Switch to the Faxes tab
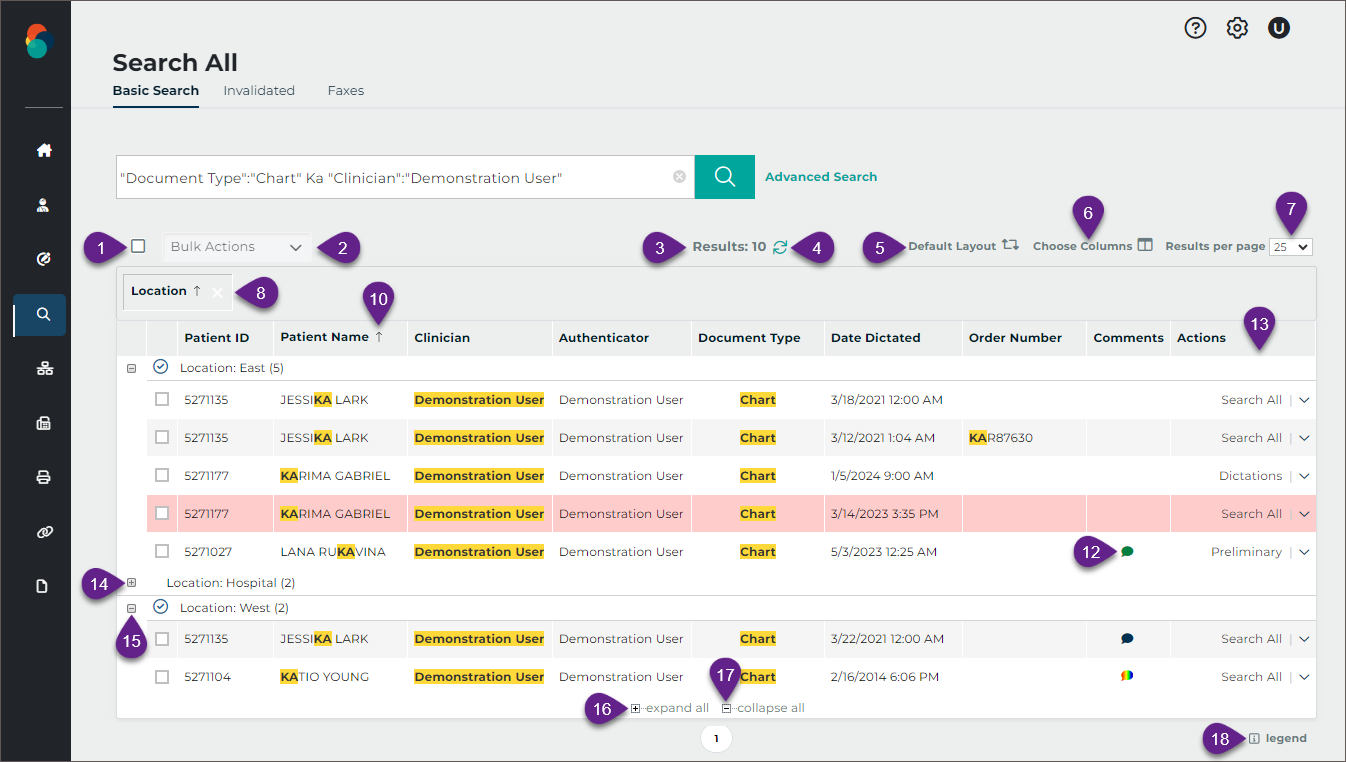1346x762 pixels. [345, 91]
